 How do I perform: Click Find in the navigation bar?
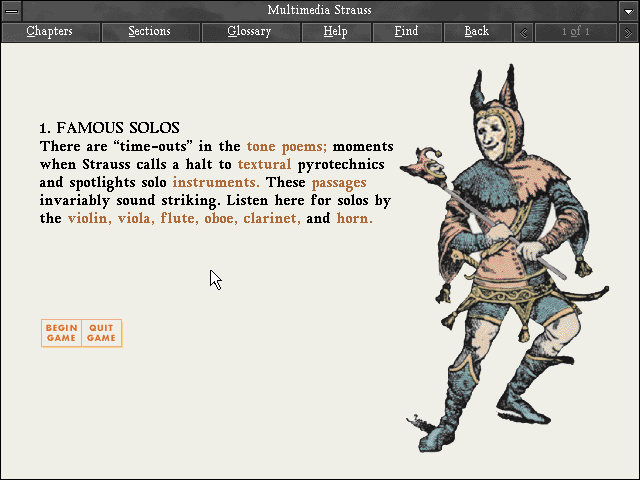pyautogui.click(x=406, y=32)
